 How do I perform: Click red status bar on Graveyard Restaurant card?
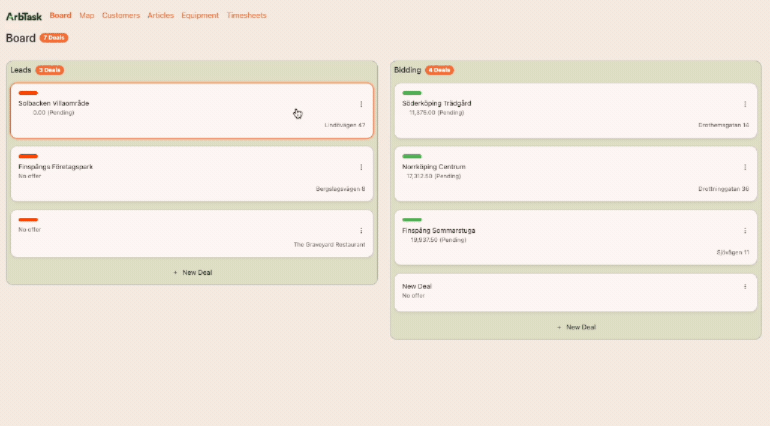(28, 220)
